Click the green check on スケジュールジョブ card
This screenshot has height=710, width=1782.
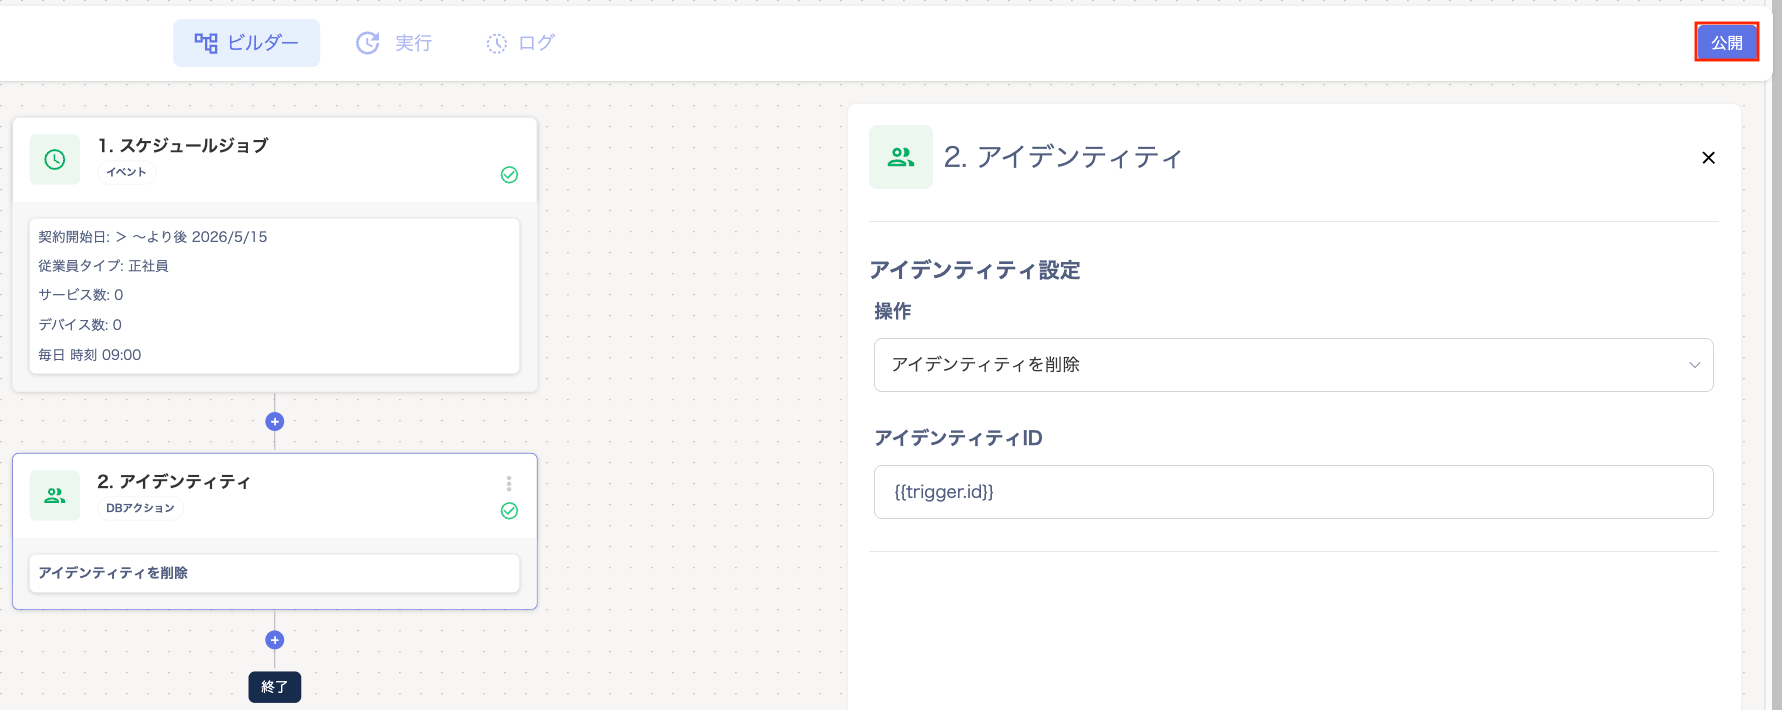[x=509, y=175]
